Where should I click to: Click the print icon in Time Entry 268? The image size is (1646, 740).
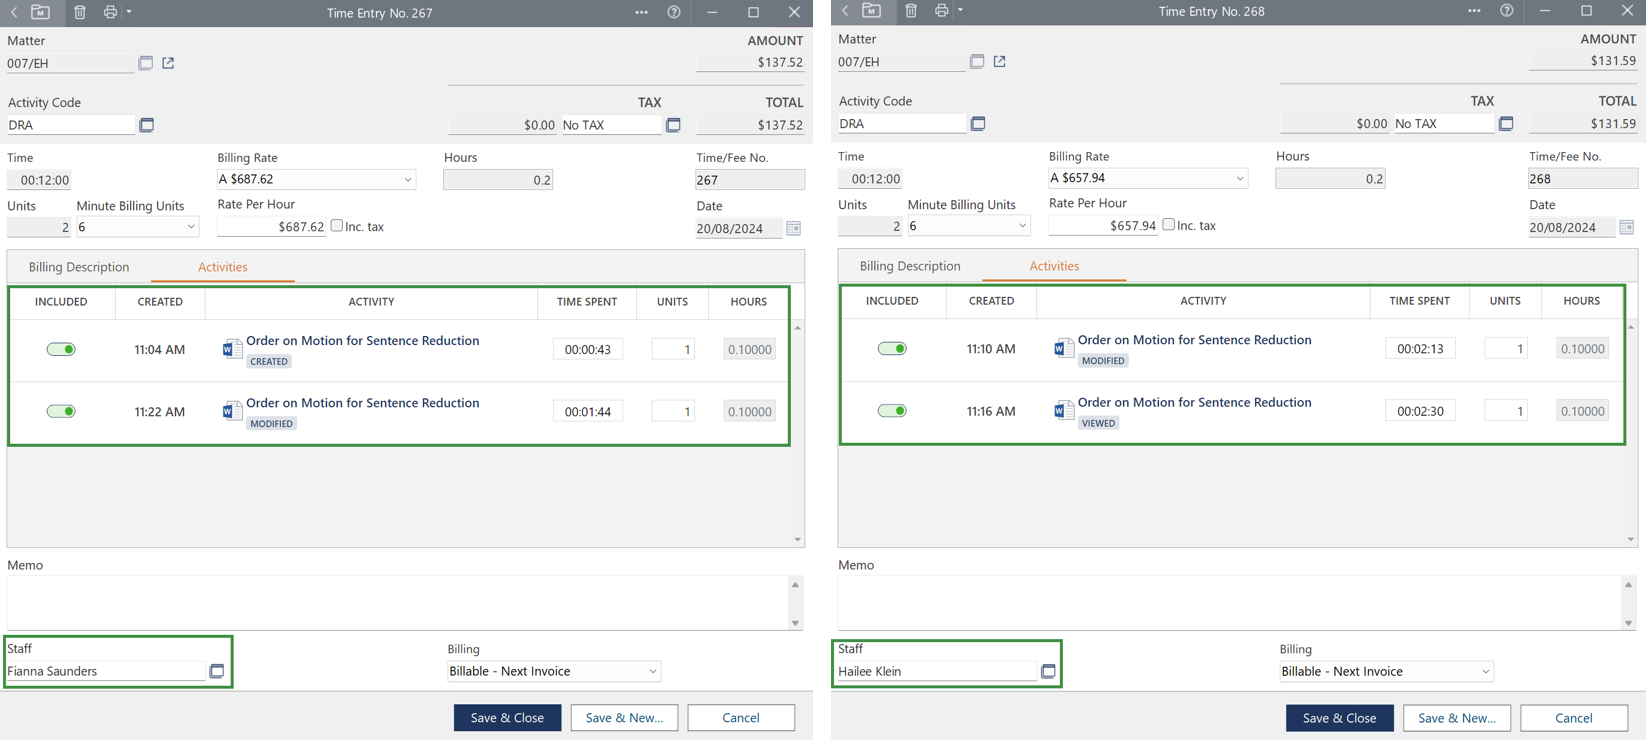941,11
